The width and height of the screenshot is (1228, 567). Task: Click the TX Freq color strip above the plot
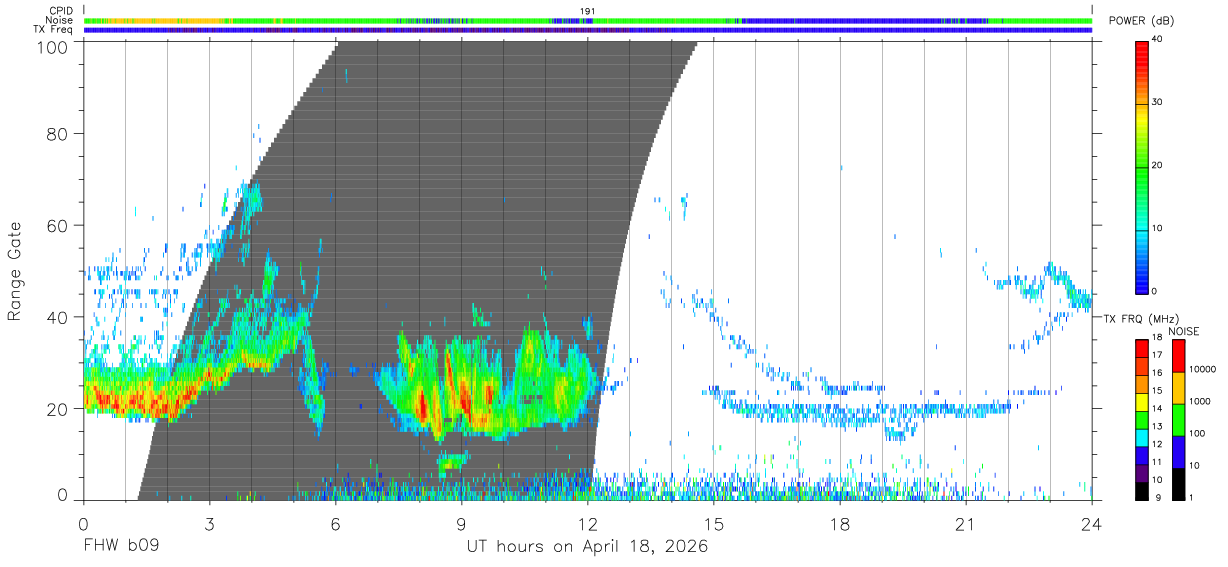coord(588,30)
